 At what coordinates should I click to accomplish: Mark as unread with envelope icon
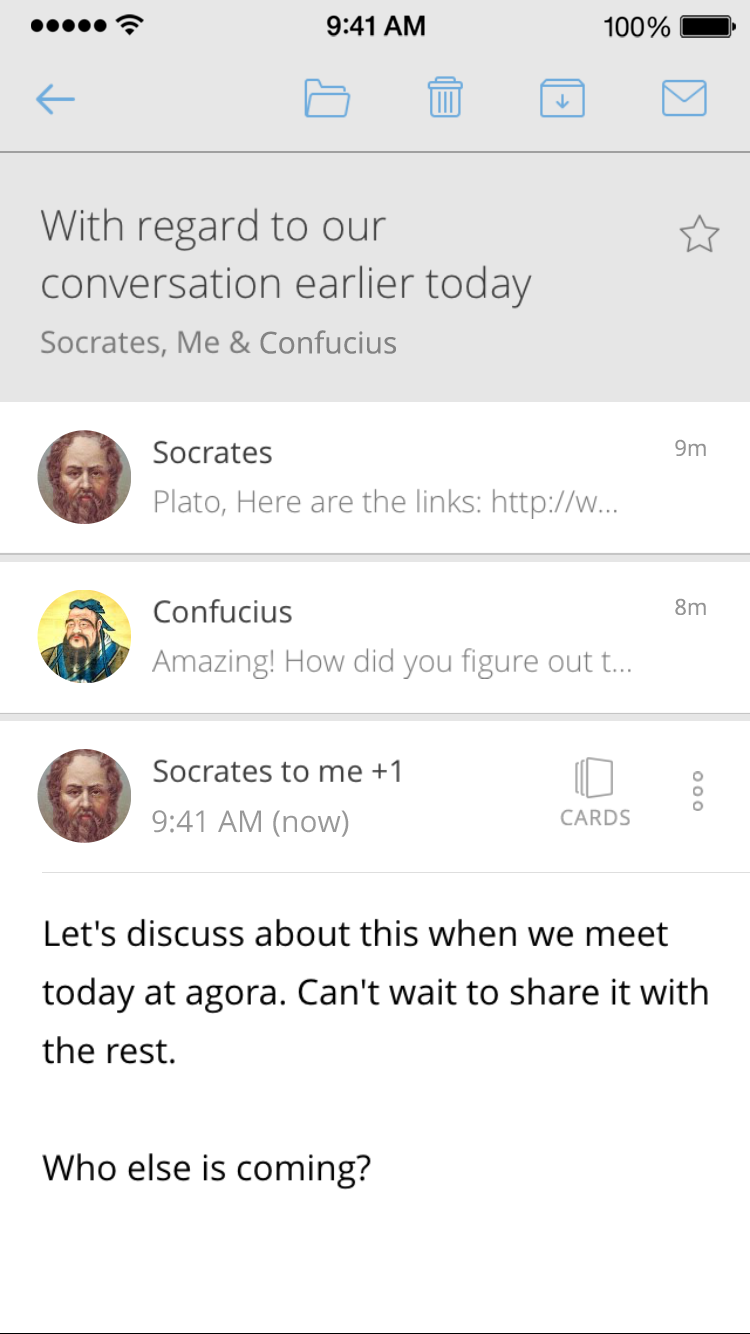pyautogui.click(x=685, y=99)
